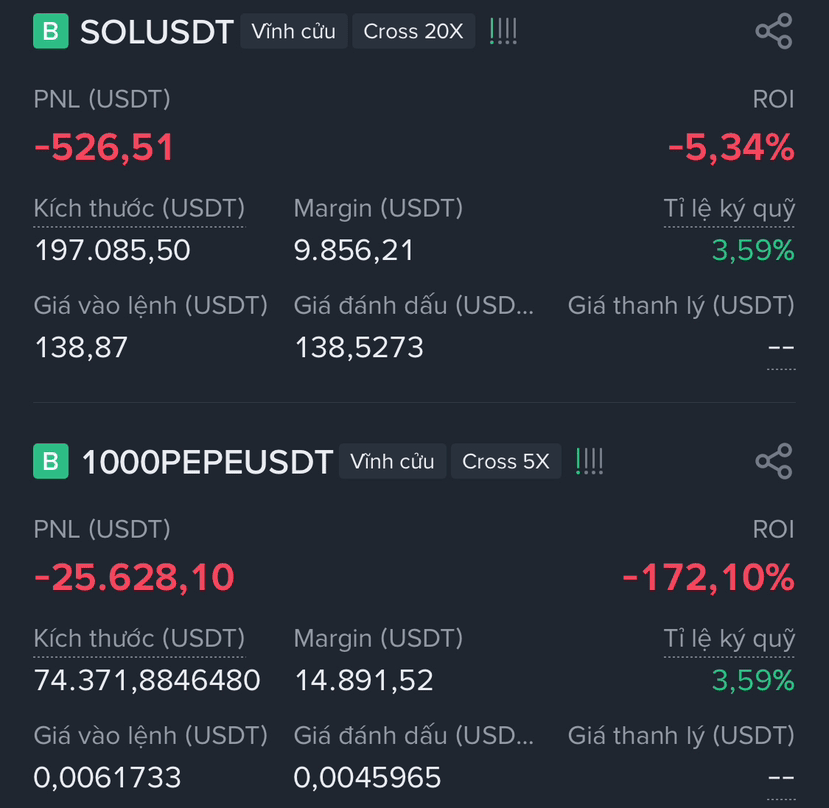Tap SOLUSDT liquidation price dashes
Viewport: 829px width, 808px height.
(781, 348)
